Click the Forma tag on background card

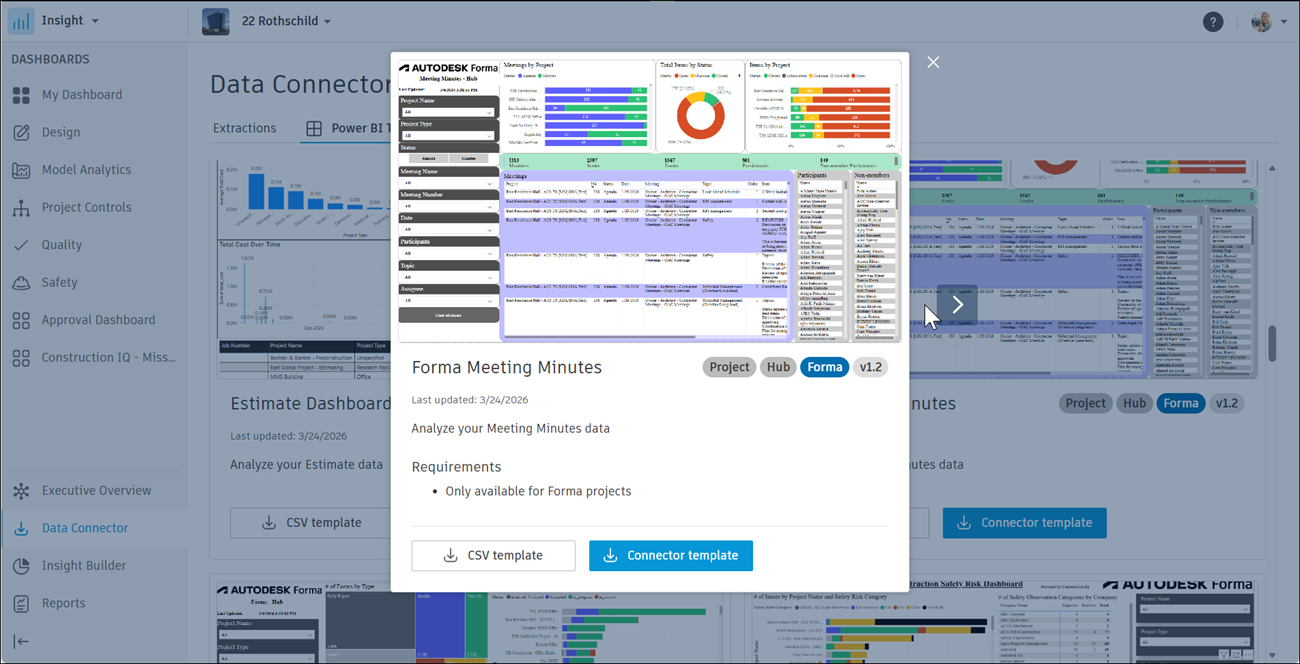(1181, 403)
